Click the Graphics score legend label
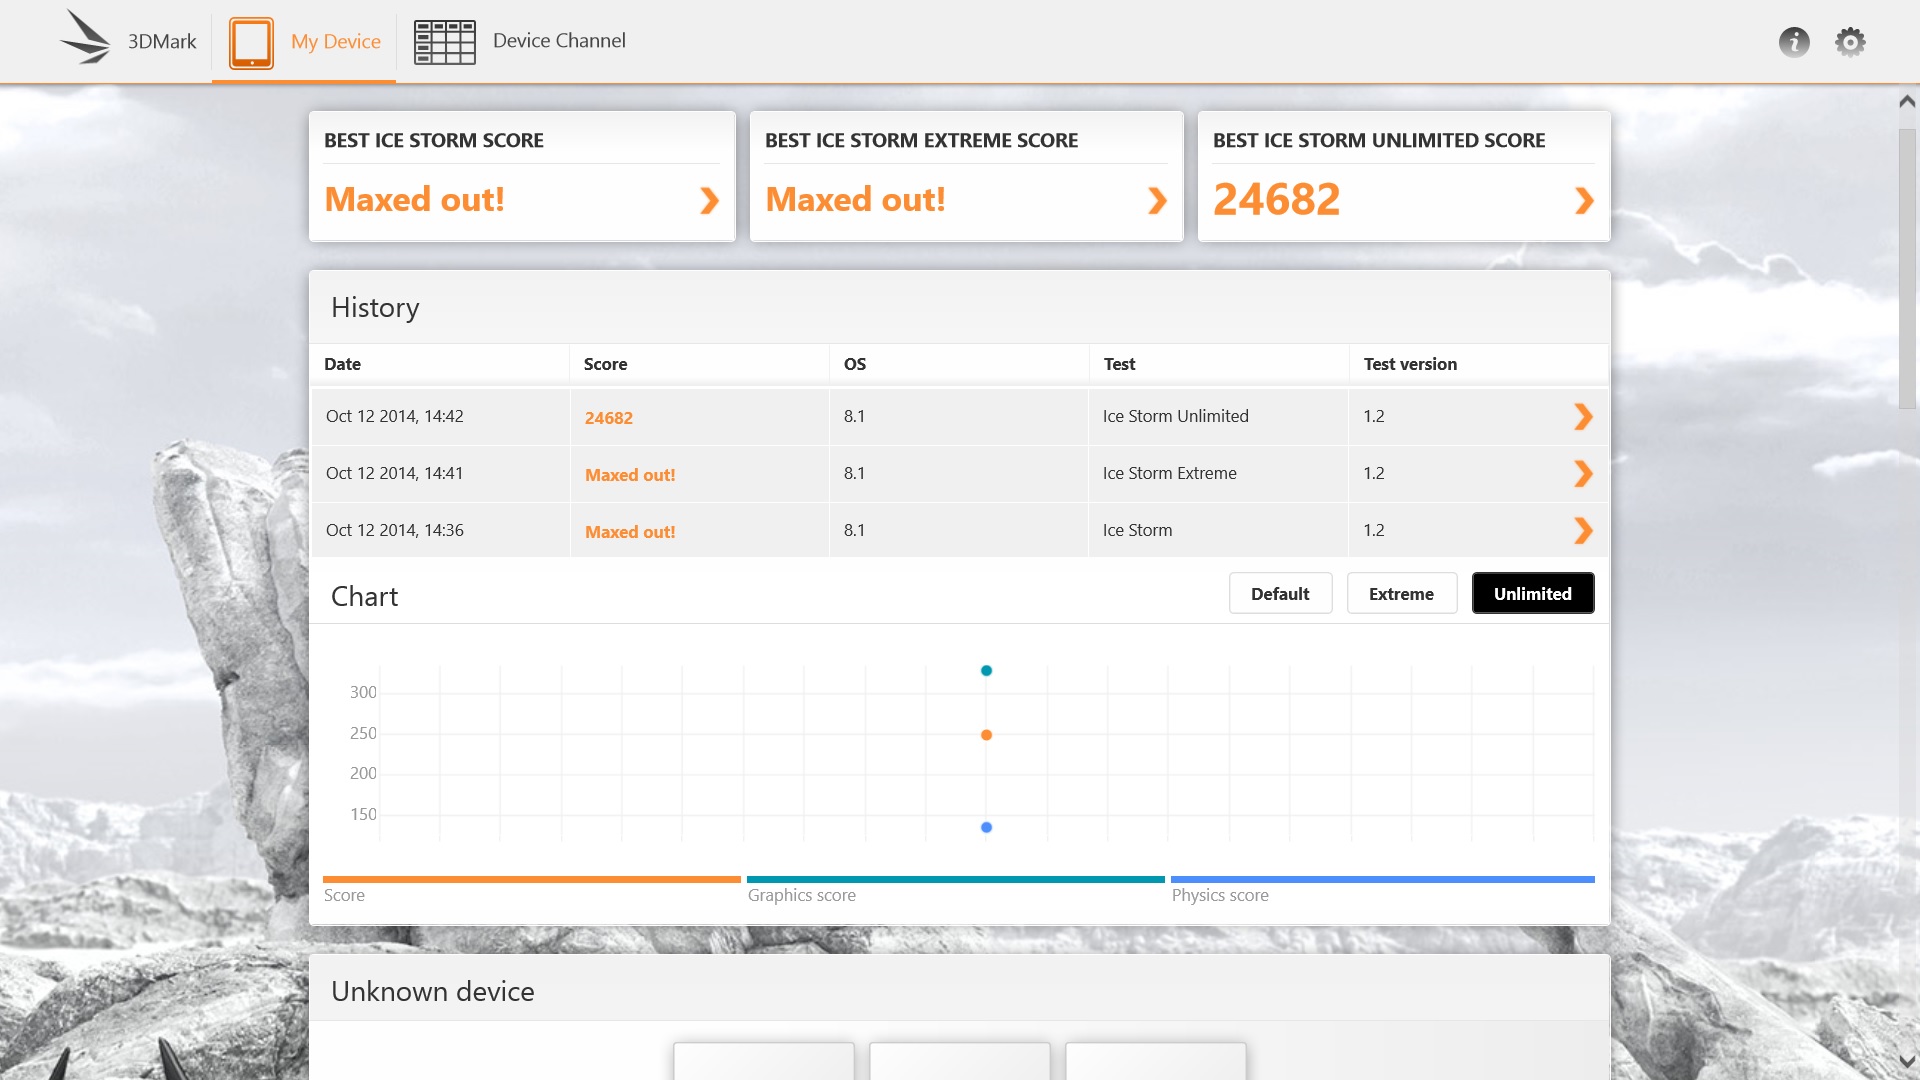 click(801, 895)
